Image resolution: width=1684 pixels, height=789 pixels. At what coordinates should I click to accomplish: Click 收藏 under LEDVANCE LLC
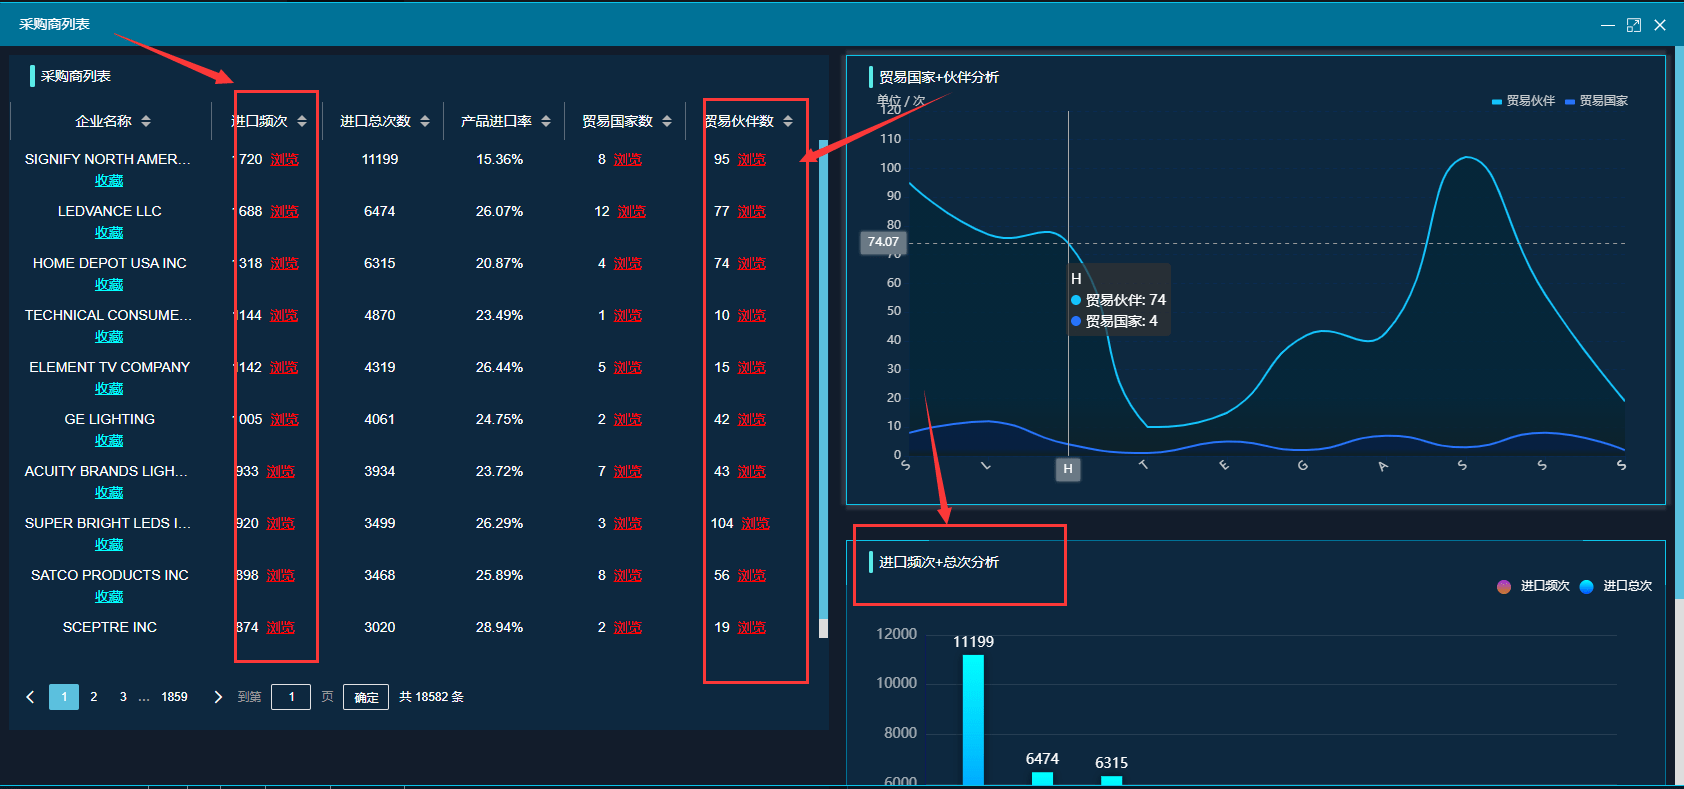click(109, 233)
